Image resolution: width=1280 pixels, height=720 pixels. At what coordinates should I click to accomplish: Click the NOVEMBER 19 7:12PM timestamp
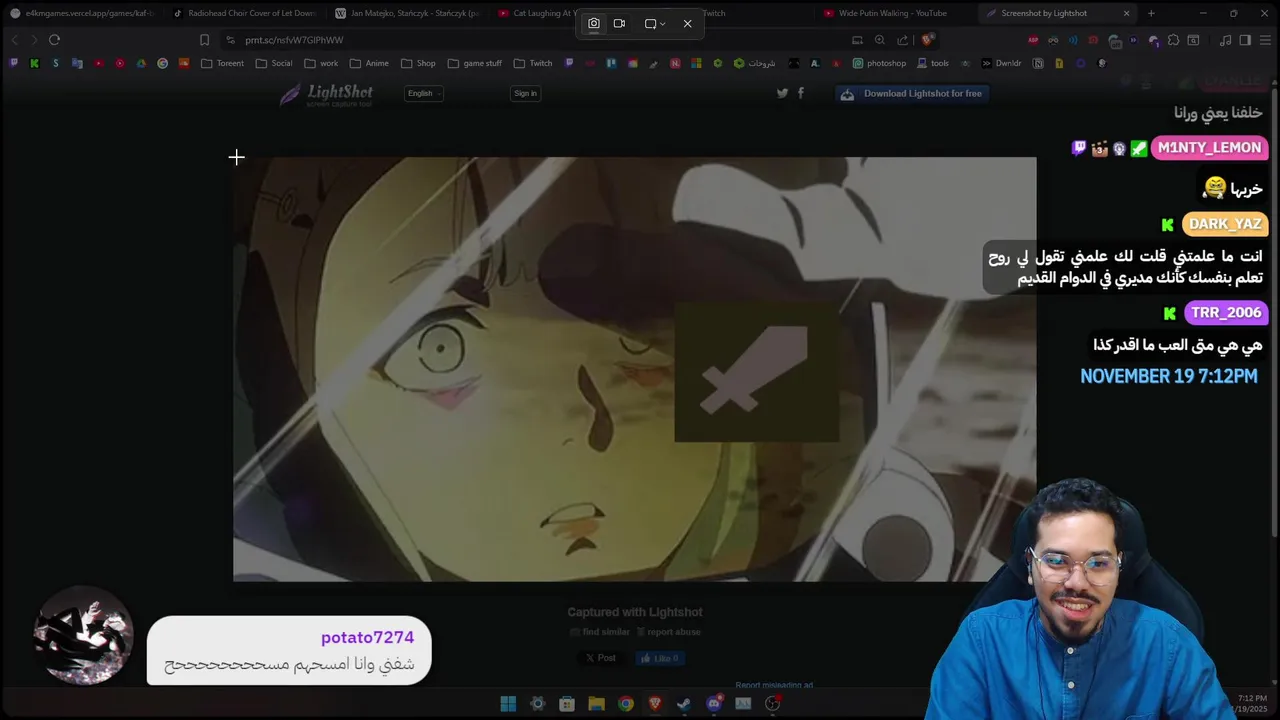click(x=1169, y=376)
